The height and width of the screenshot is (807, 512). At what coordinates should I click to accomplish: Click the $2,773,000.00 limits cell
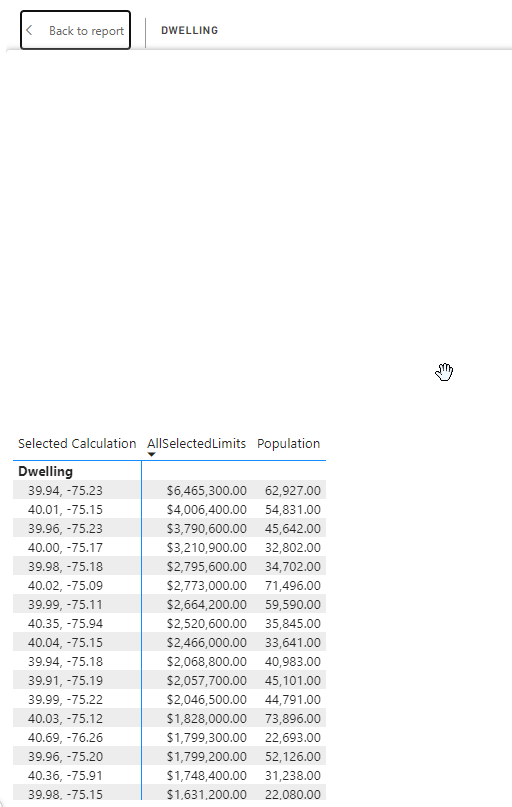pos(206,586)
